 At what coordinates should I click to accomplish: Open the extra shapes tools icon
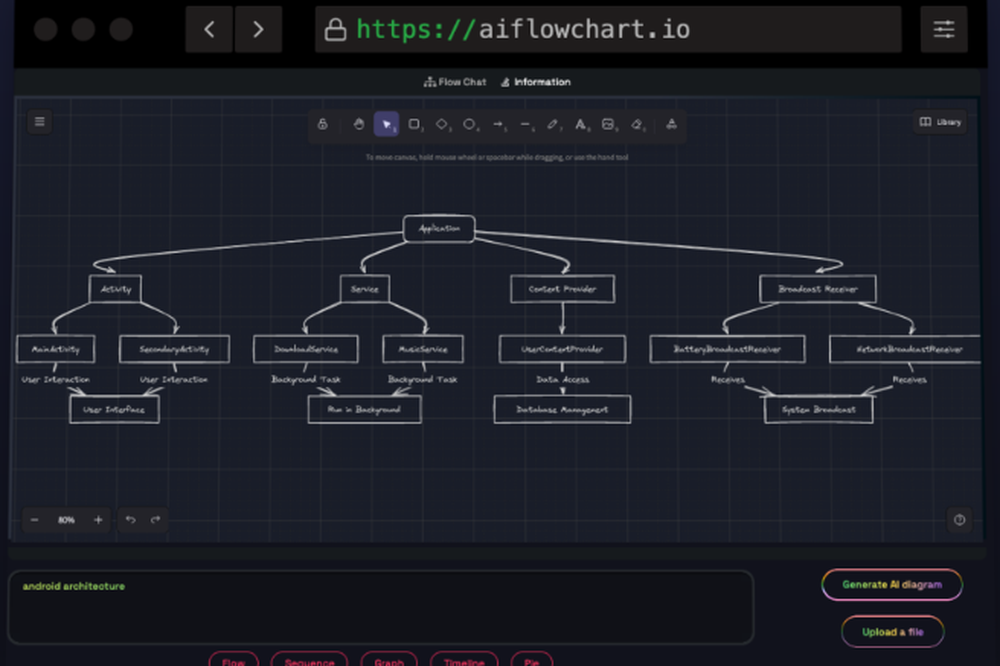pyautogui.click(x=672, y=124)
